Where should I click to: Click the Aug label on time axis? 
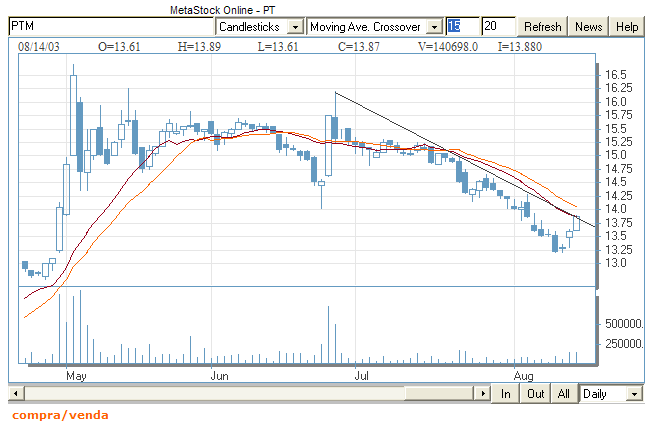[523, 376]
